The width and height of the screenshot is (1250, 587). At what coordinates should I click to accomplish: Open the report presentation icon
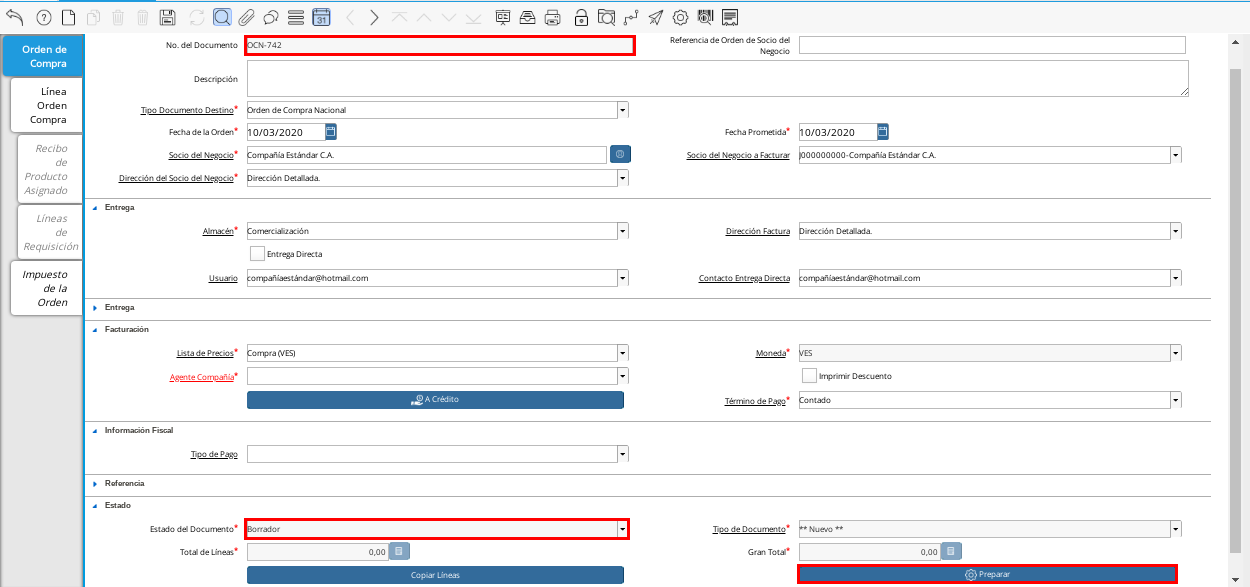[x=502, y=17]
